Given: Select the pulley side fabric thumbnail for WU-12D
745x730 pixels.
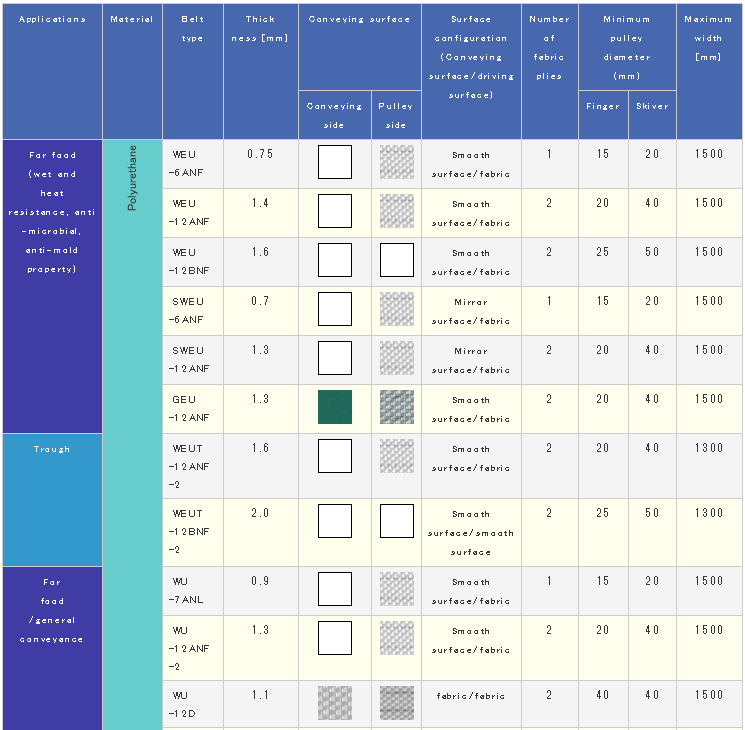Looking at the screenshot, I should (x=396, y=703).
